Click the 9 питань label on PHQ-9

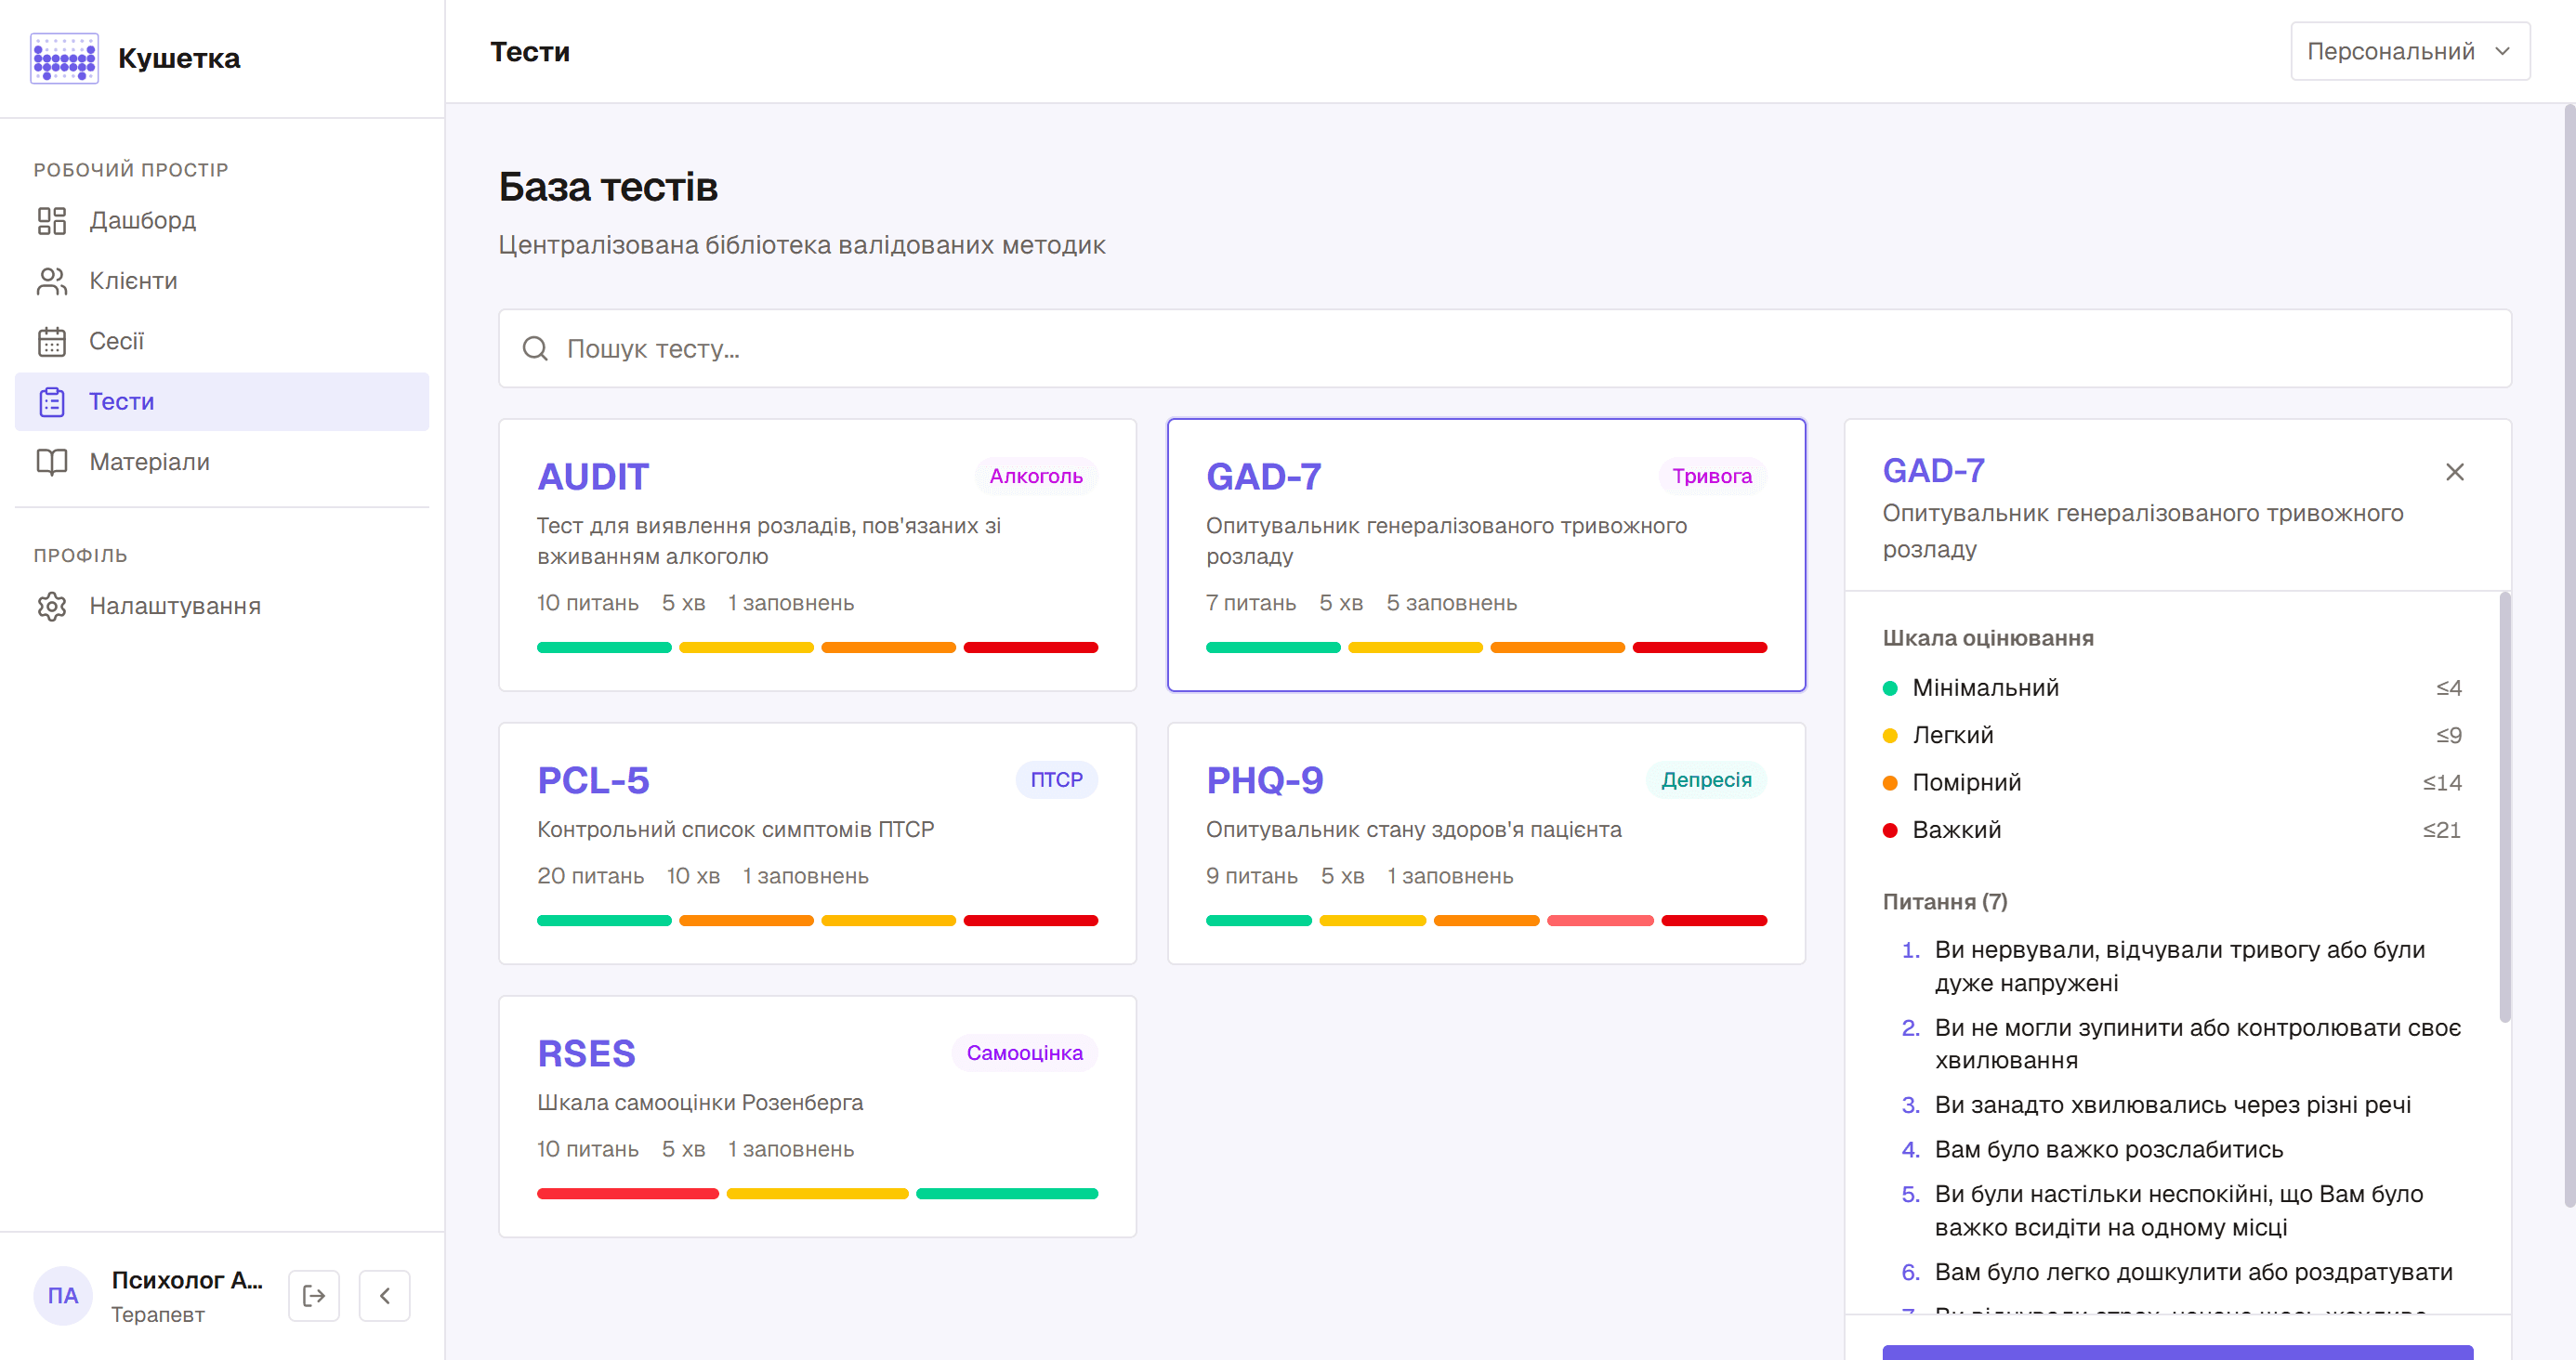(1252, 876)
